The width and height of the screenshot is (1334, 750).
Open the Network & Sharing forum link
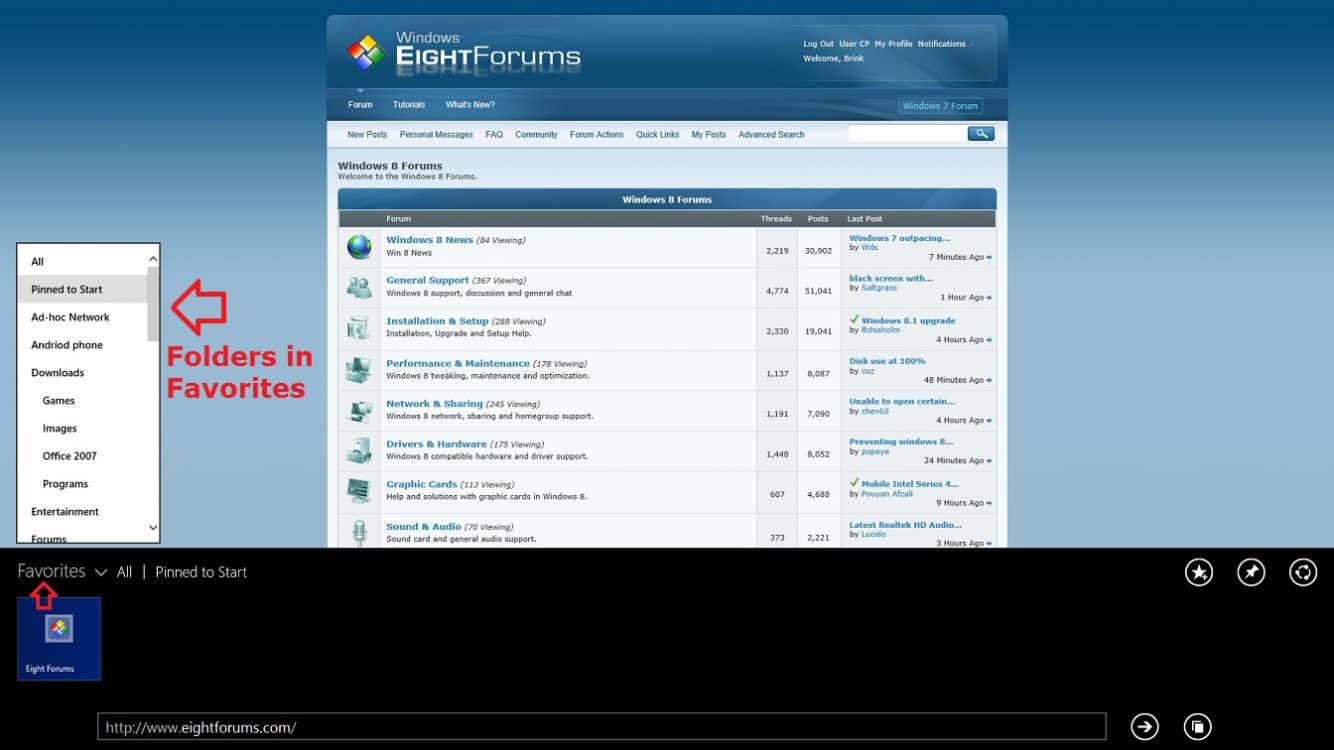point(434,404)
